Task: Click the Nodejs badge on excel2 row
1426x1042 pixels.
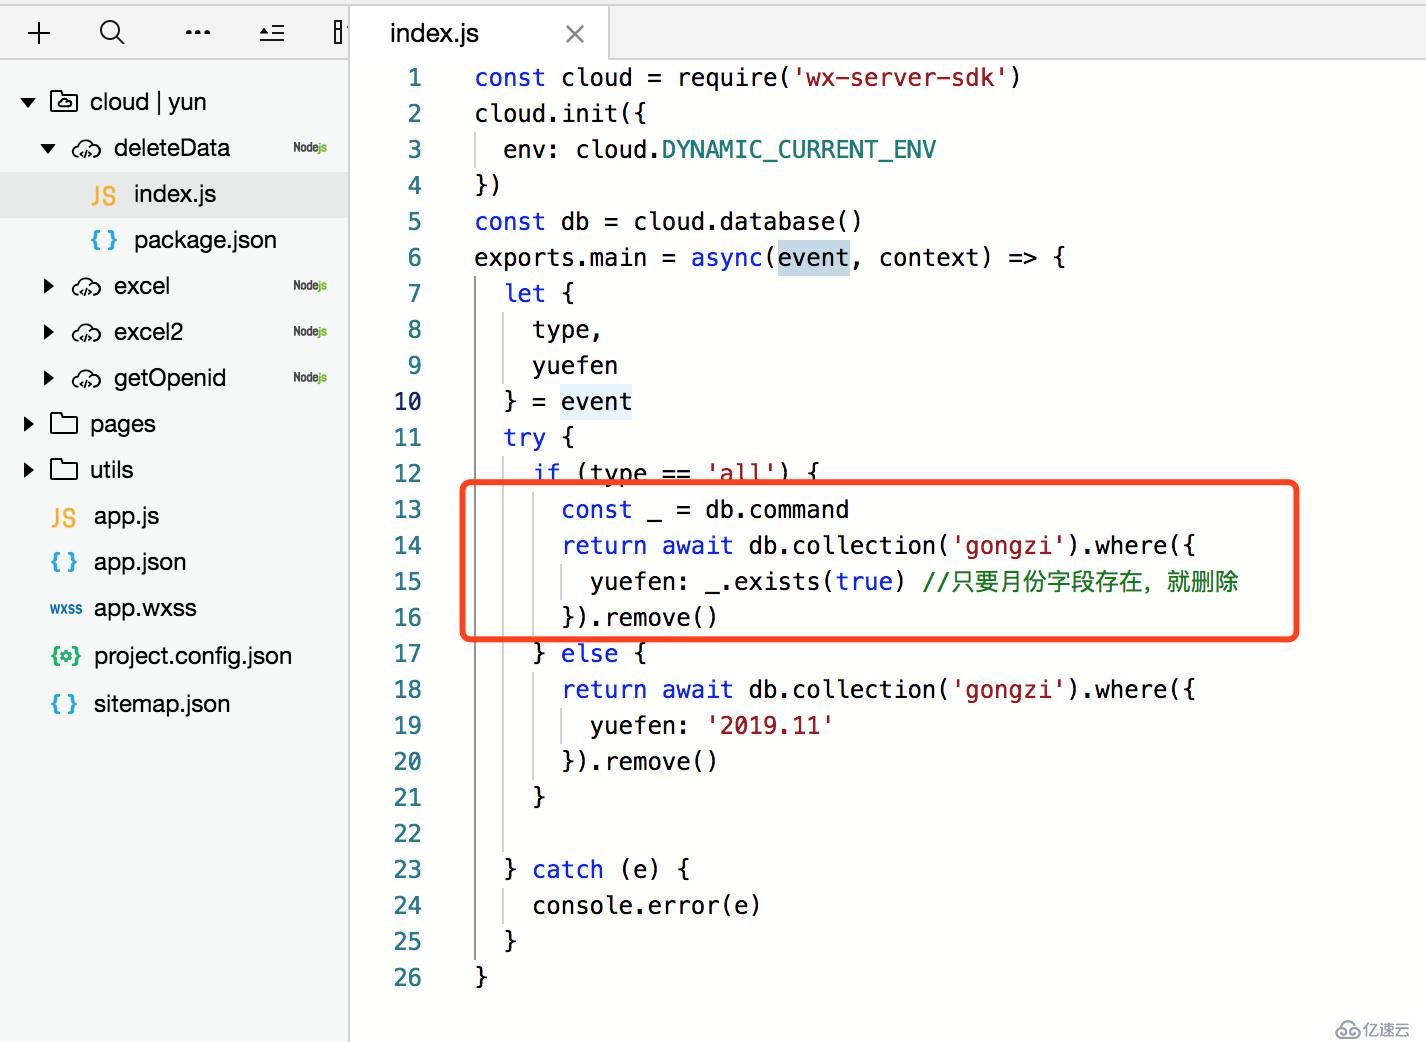Action: point(310,332)
